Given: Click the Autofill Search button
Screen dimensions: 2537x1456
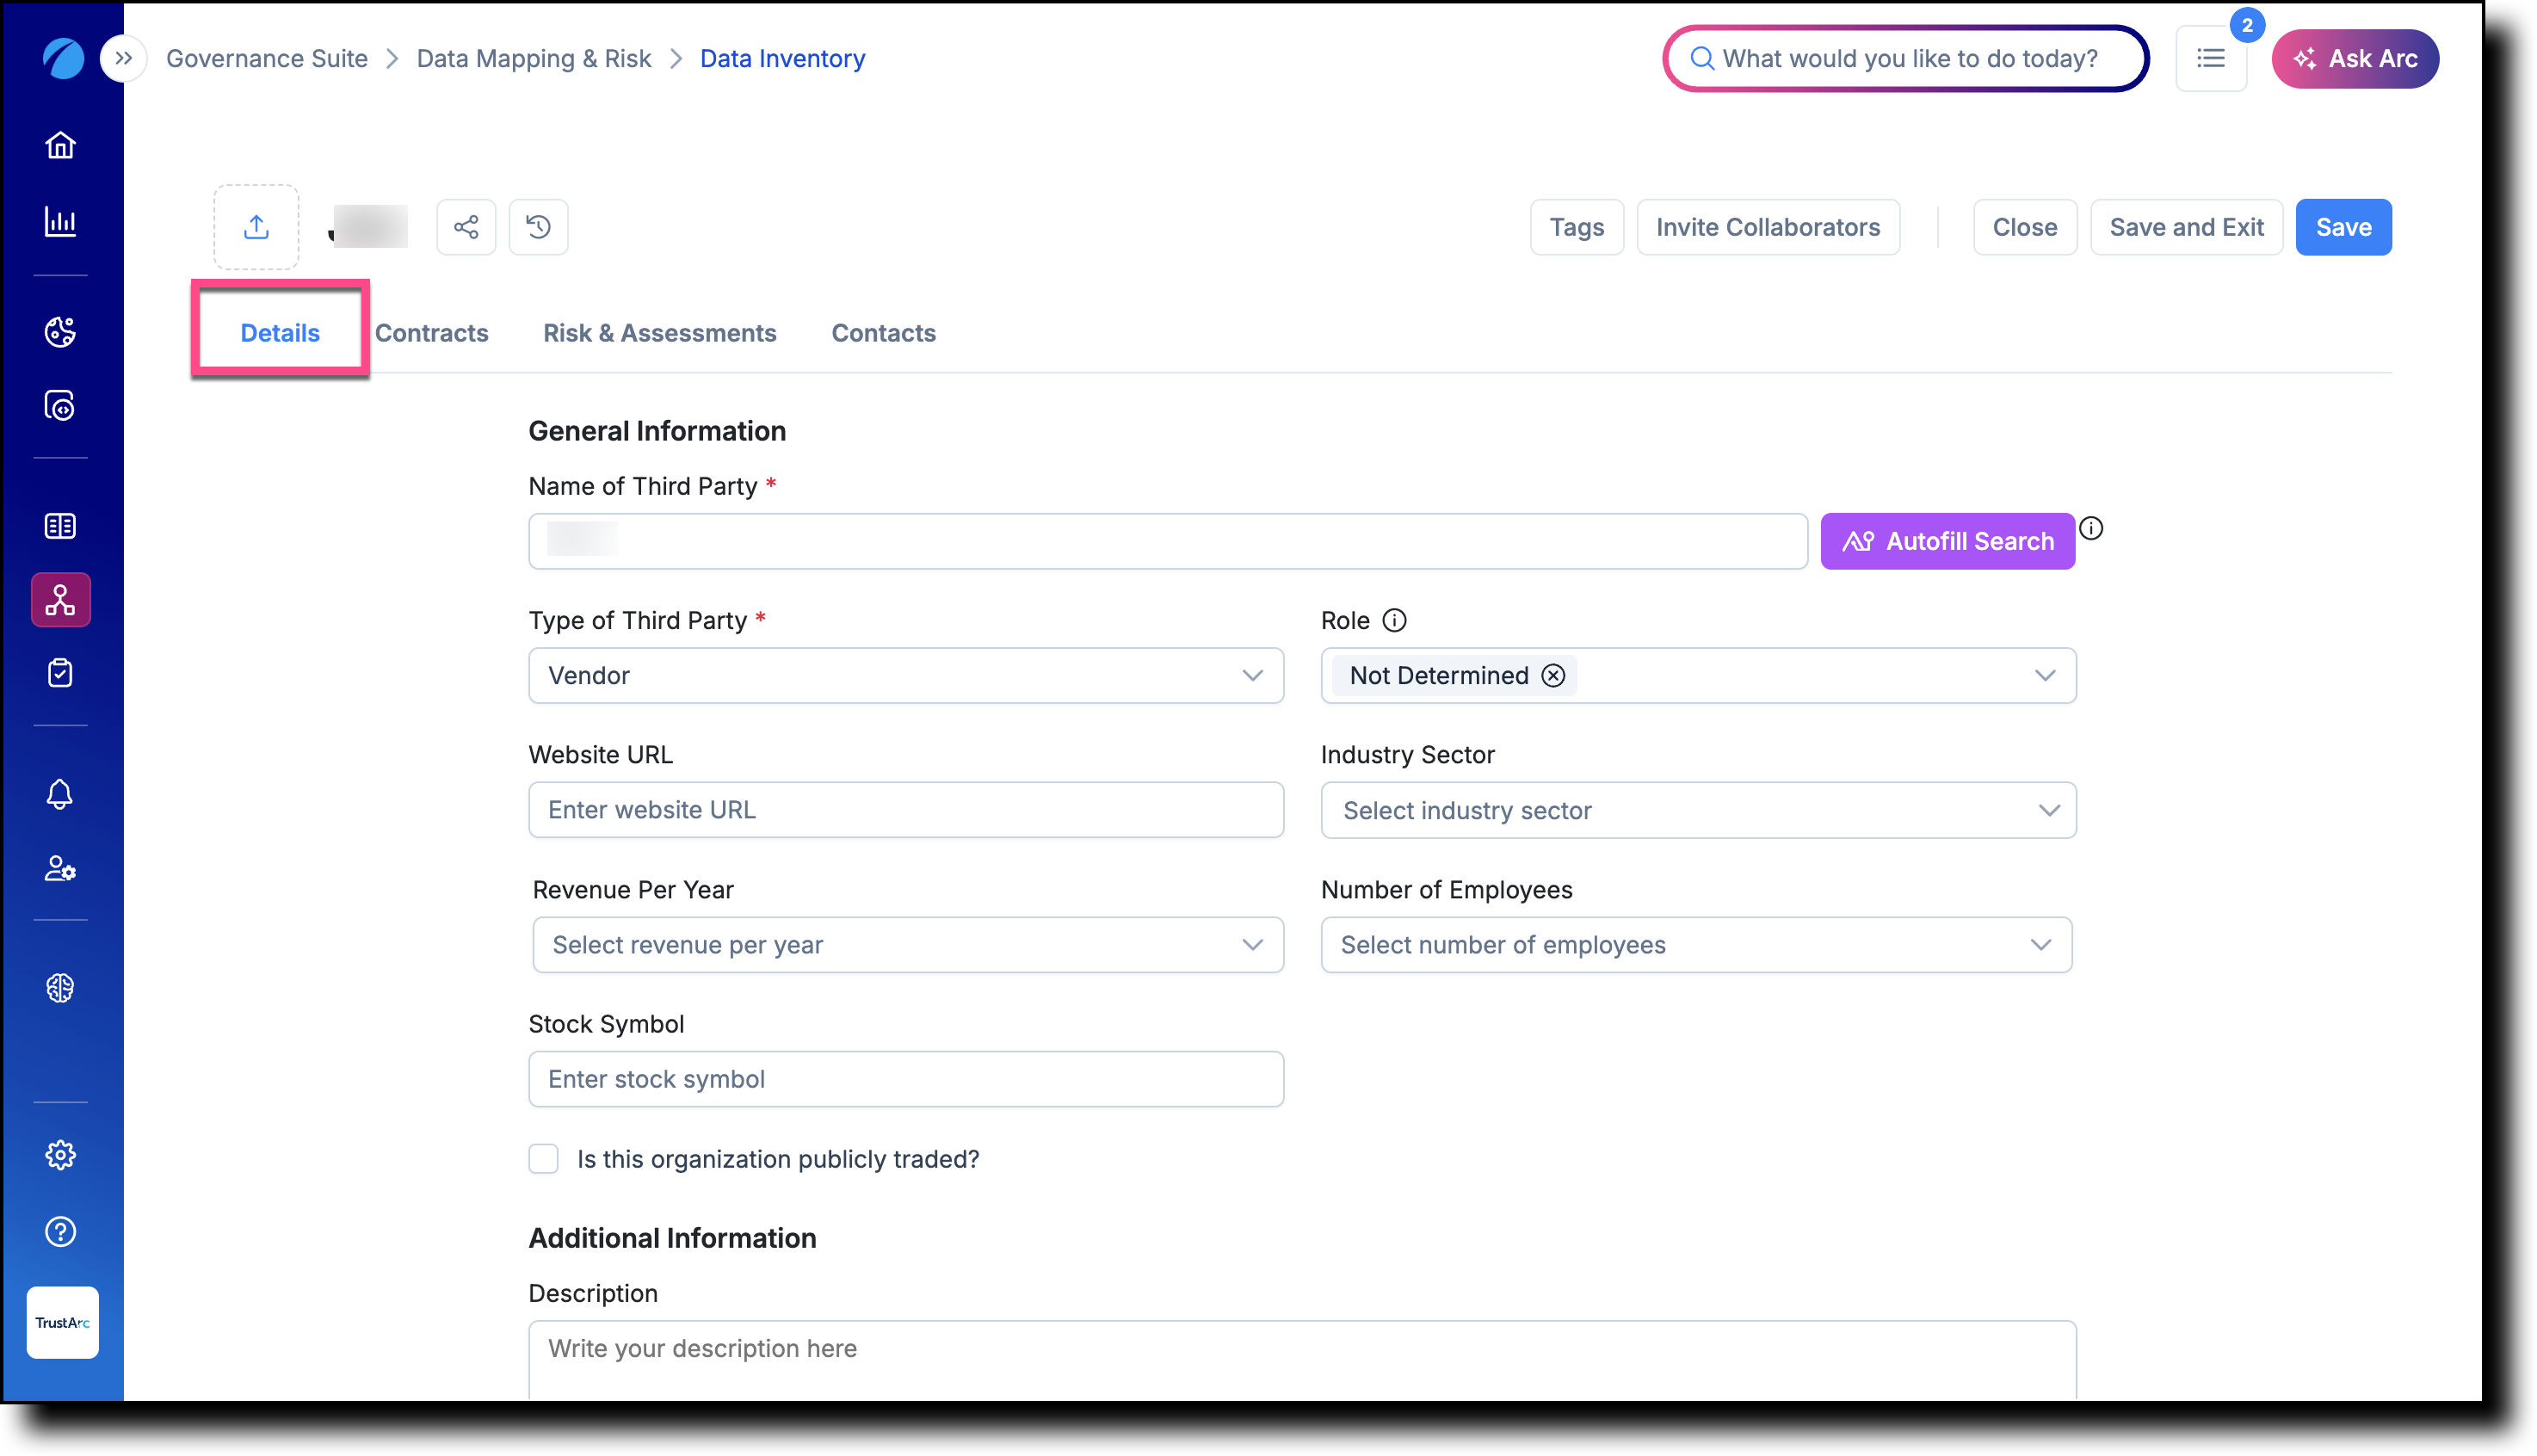Looking at the screenshot, I should 1947,541.
